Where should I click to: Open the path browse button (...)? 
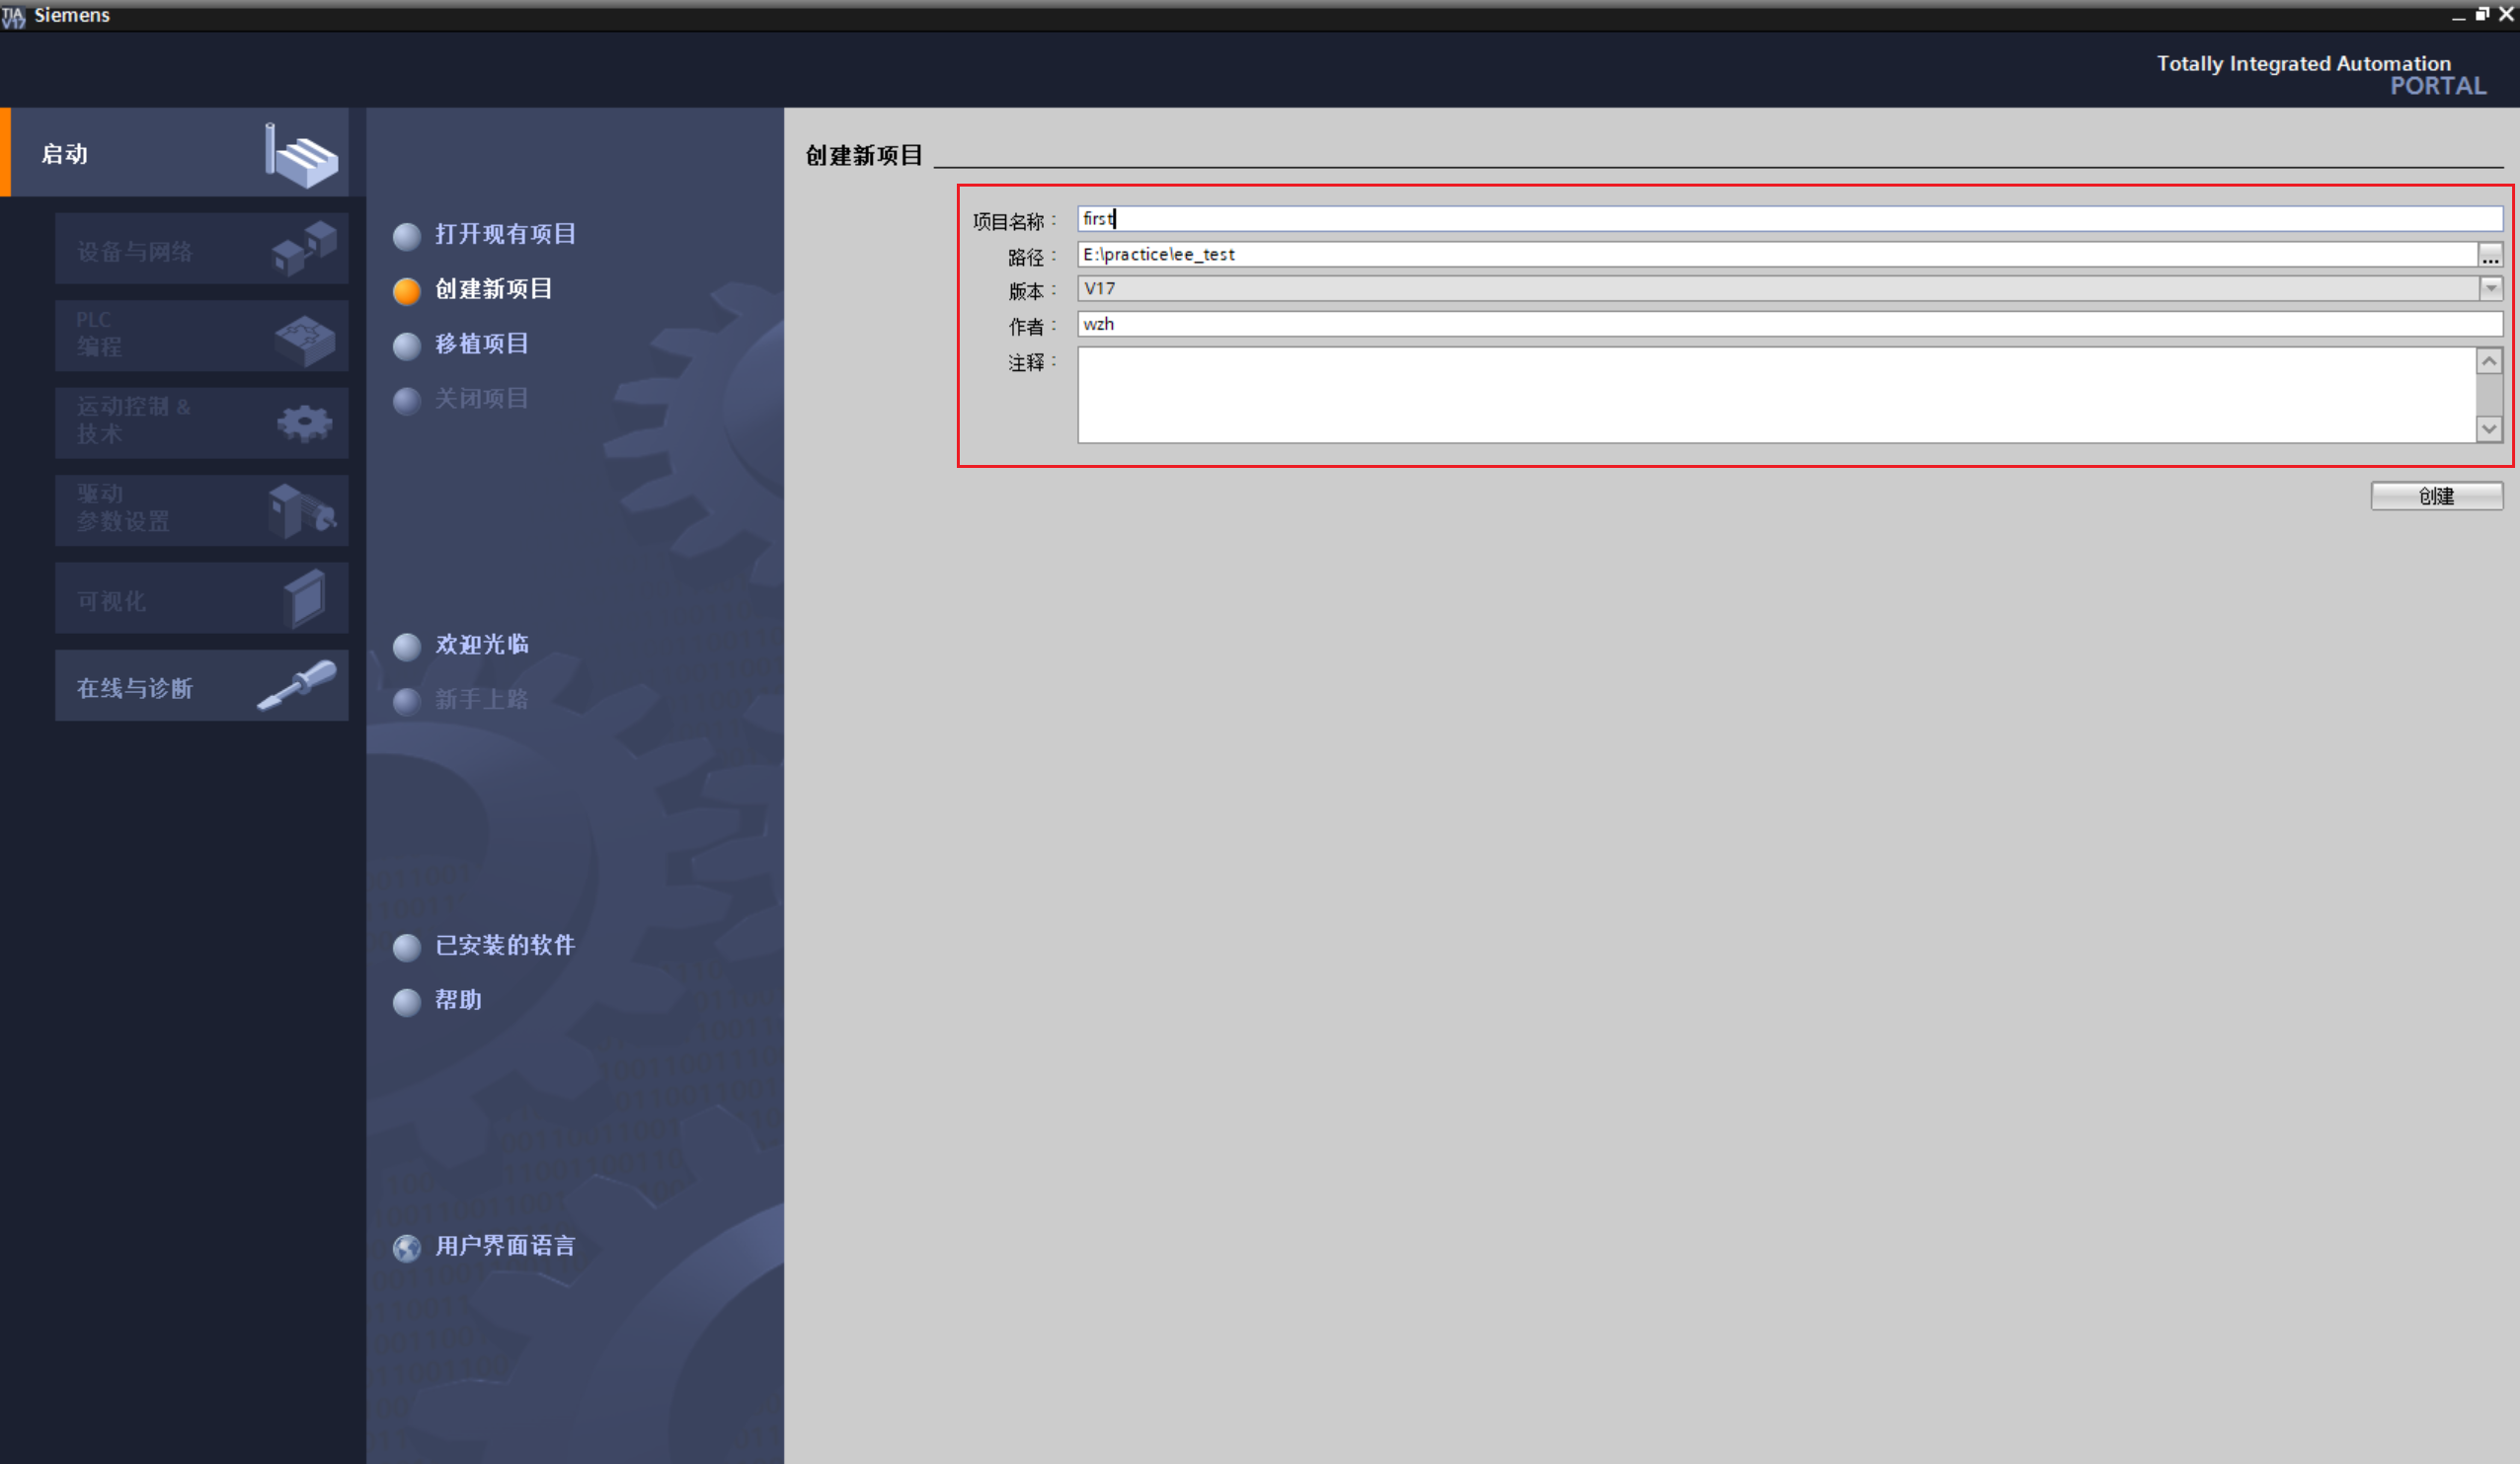coord(2490,256)
